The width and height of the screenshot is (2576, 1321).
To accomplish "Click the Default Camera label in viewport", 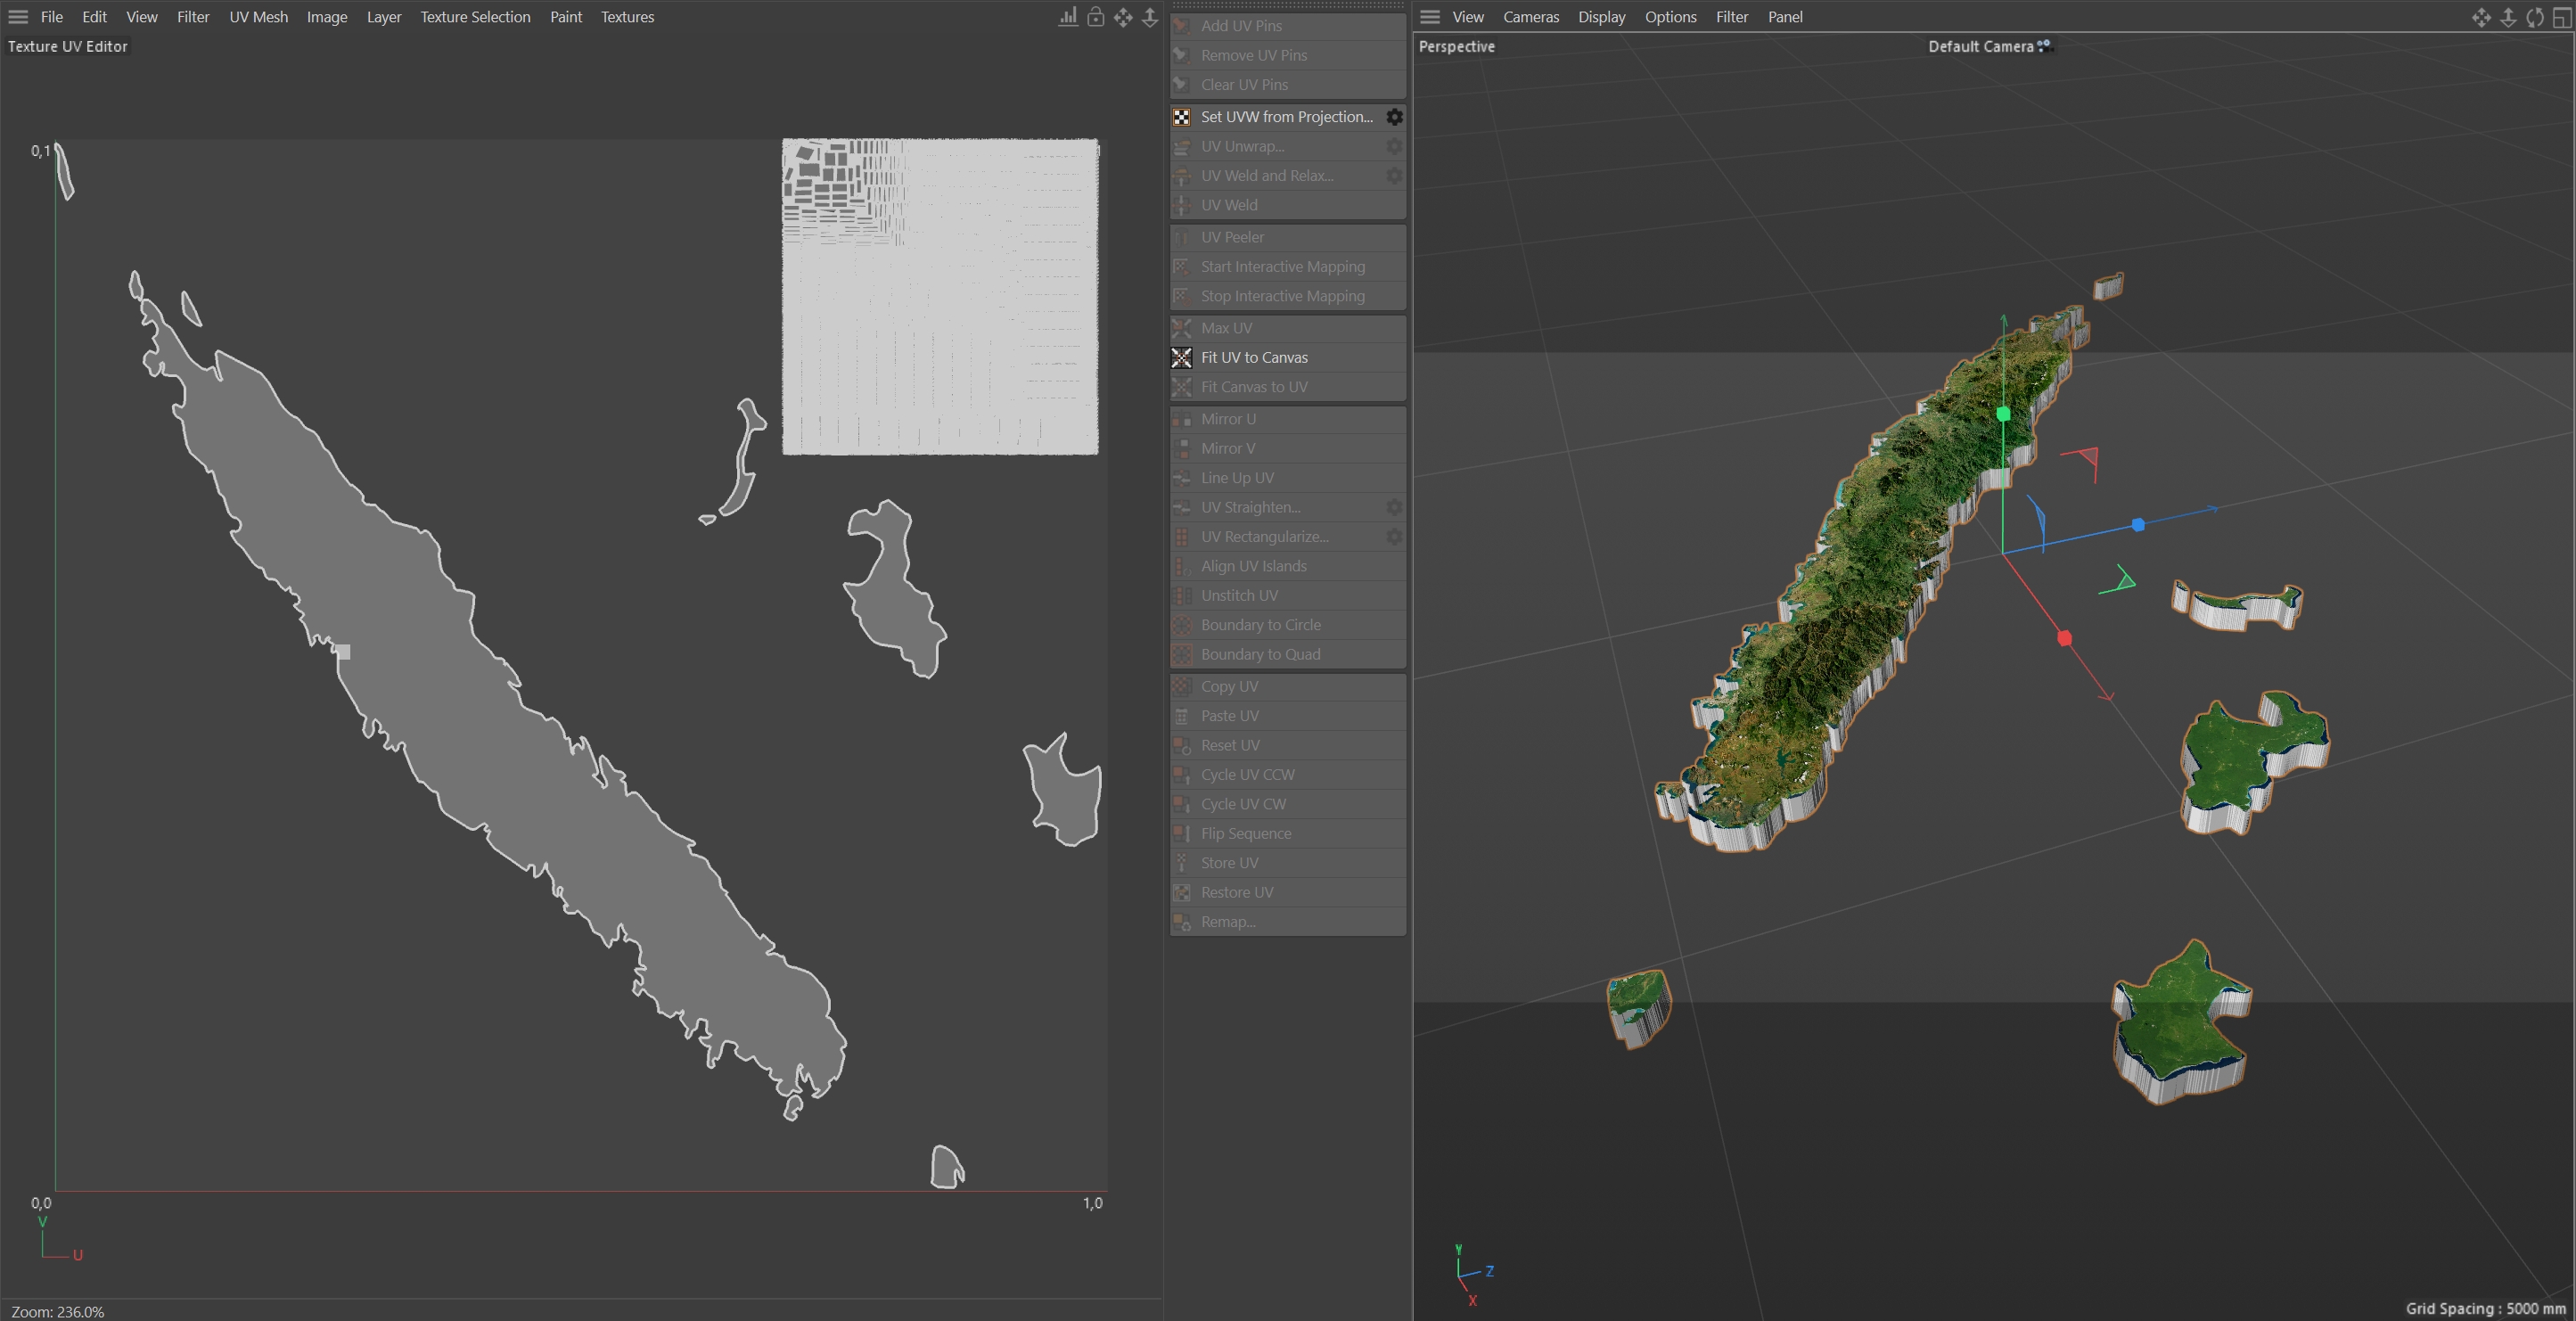I will tap(1980, 46).
